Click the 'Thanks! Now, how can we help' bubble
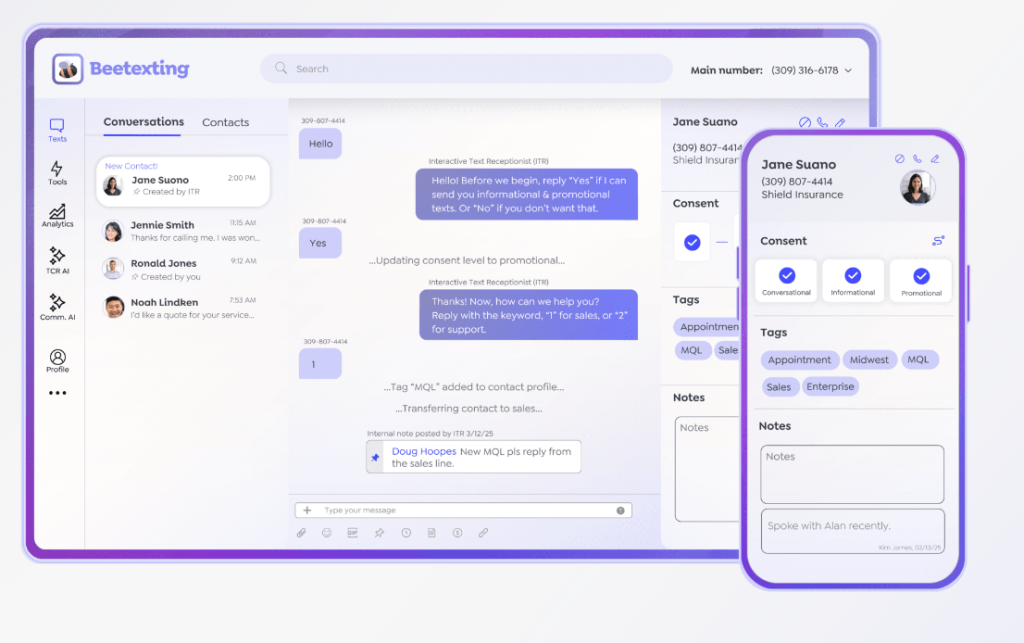This screenshot has height=643, width=1024. (528, 315)
